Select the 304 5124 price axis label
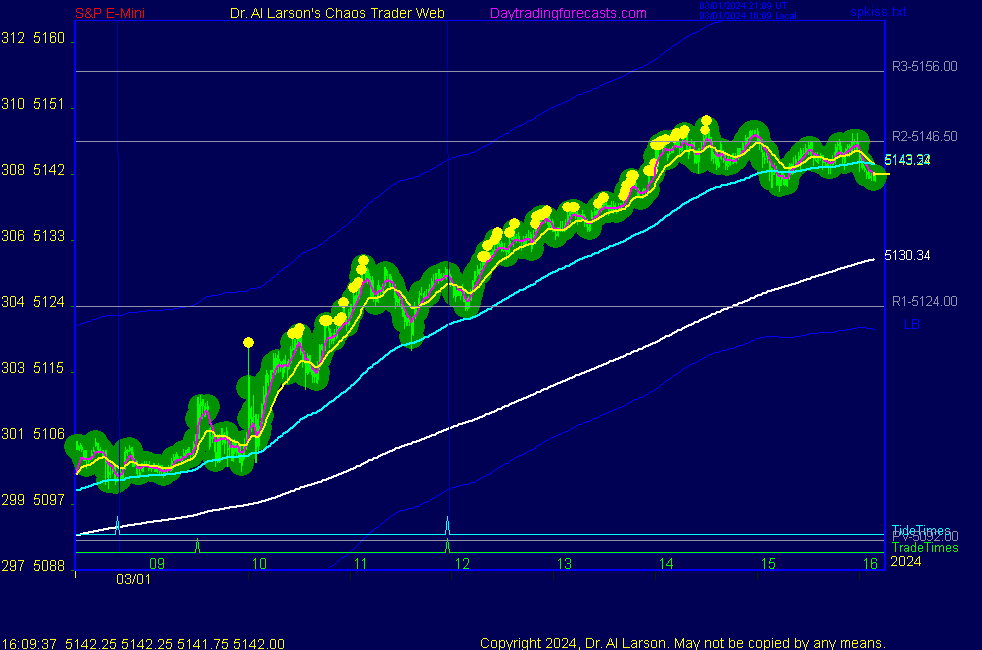Screen dimensions: 982x650 point(33,302)
